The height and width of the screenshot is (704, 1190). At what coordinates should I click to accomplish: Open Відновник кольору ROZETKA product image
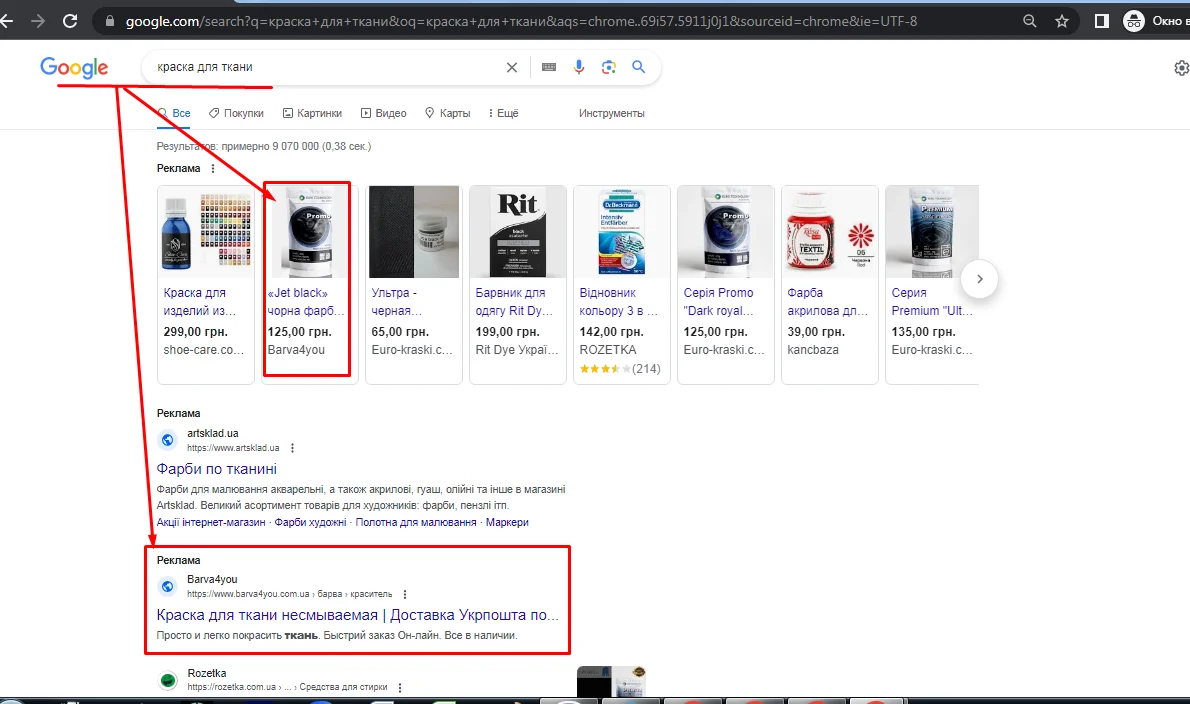point(622,231)
